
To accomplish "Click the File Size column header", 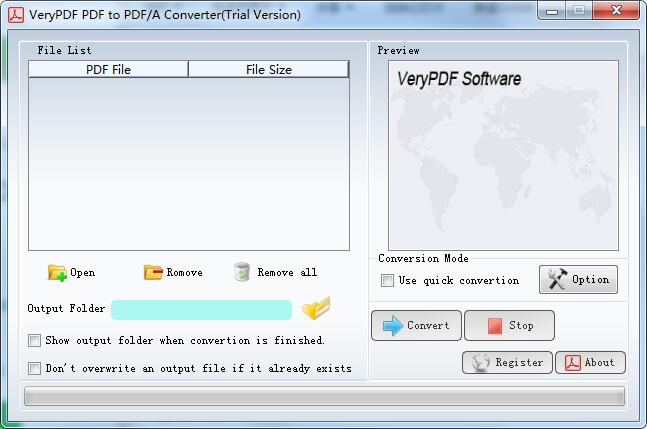I will pos(269,69).
